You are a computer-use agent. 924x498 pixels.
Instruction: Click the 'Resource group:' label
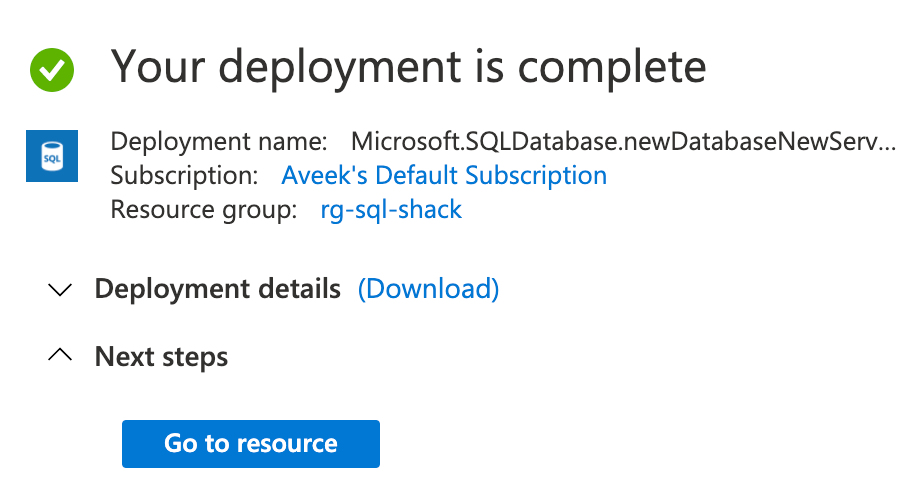(x=204, y=210)
